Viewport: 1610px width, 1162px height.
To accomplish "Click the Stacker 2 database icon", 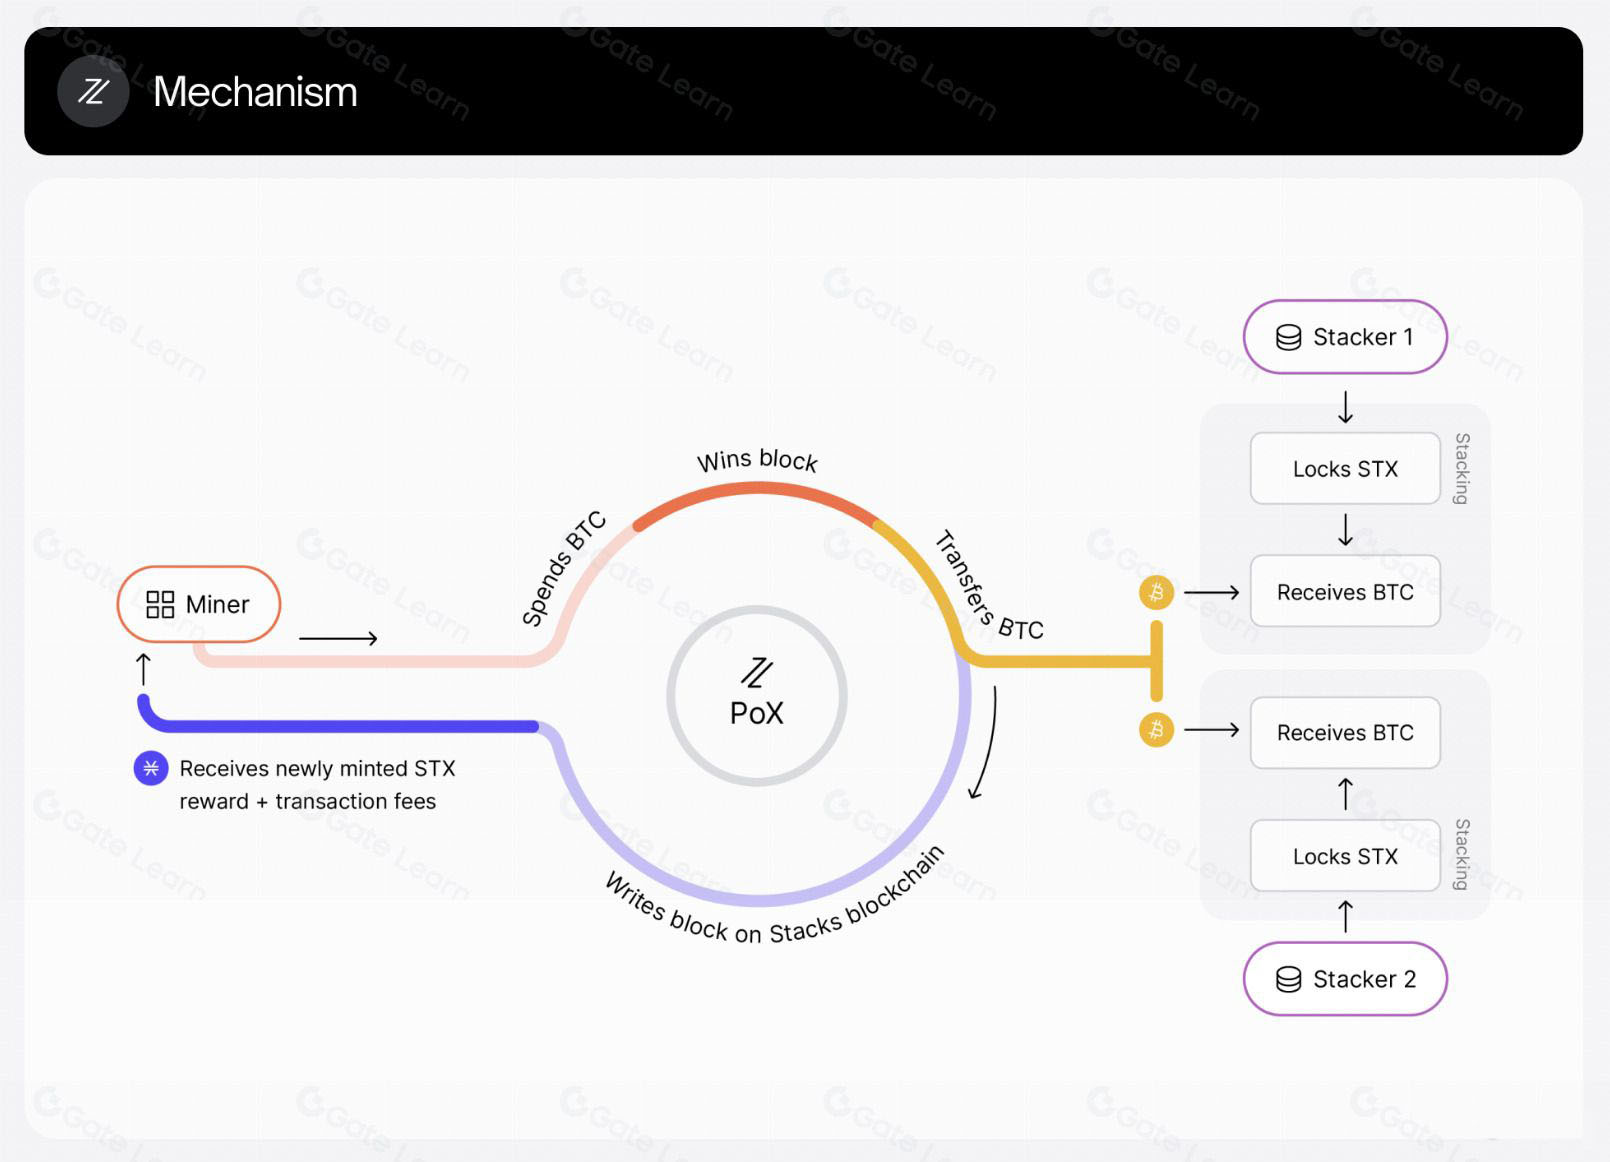I will click(x=1288, y=979).
